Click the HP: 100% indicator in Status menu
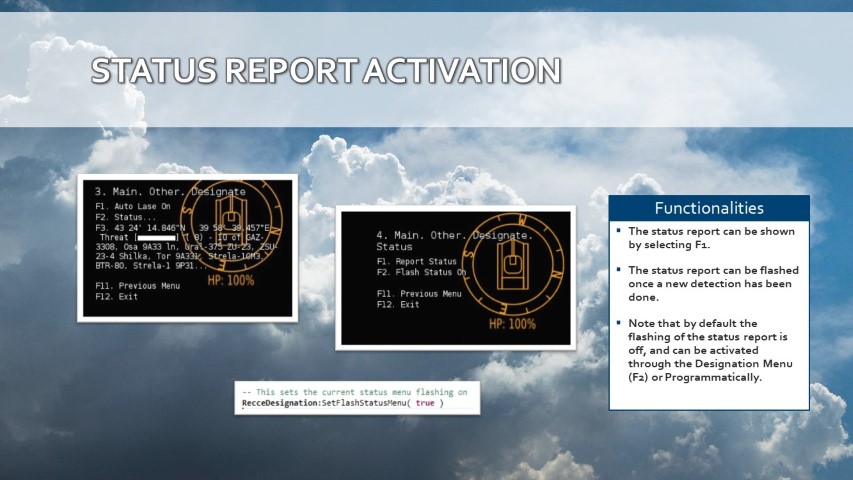 512,323
